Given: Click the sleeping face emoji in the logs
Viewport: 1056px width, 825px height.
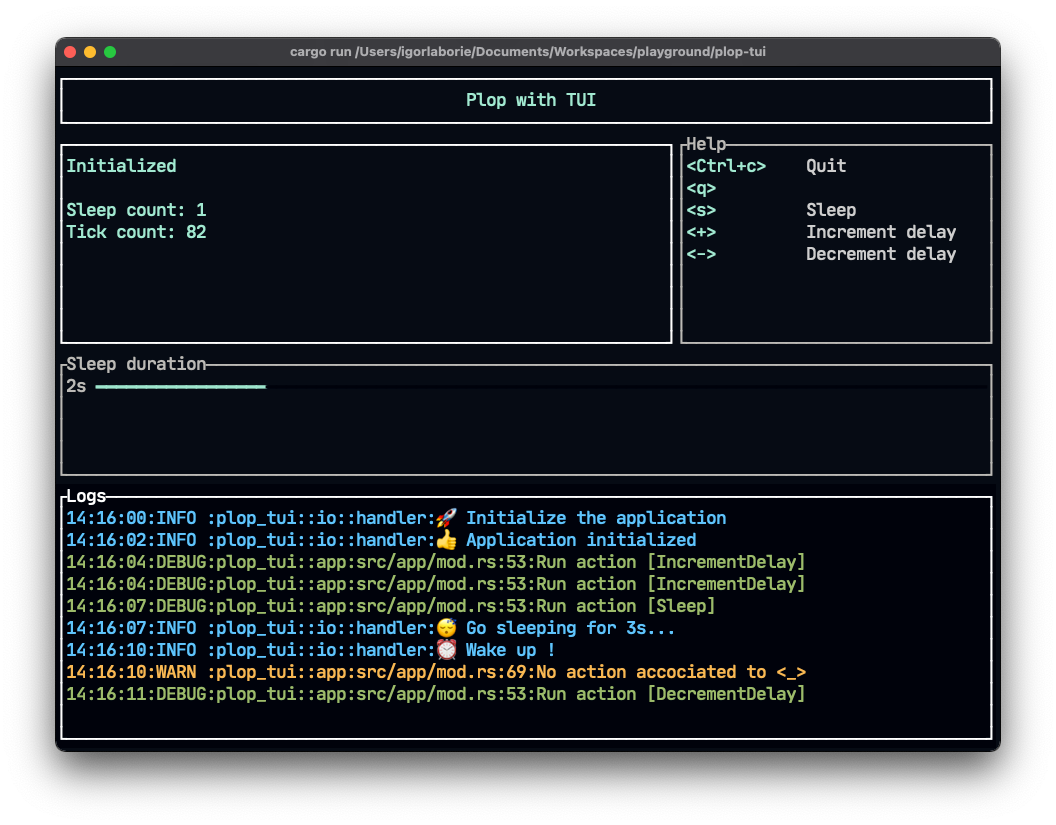Looking at the screenshot, I should (x=446, y=628).
